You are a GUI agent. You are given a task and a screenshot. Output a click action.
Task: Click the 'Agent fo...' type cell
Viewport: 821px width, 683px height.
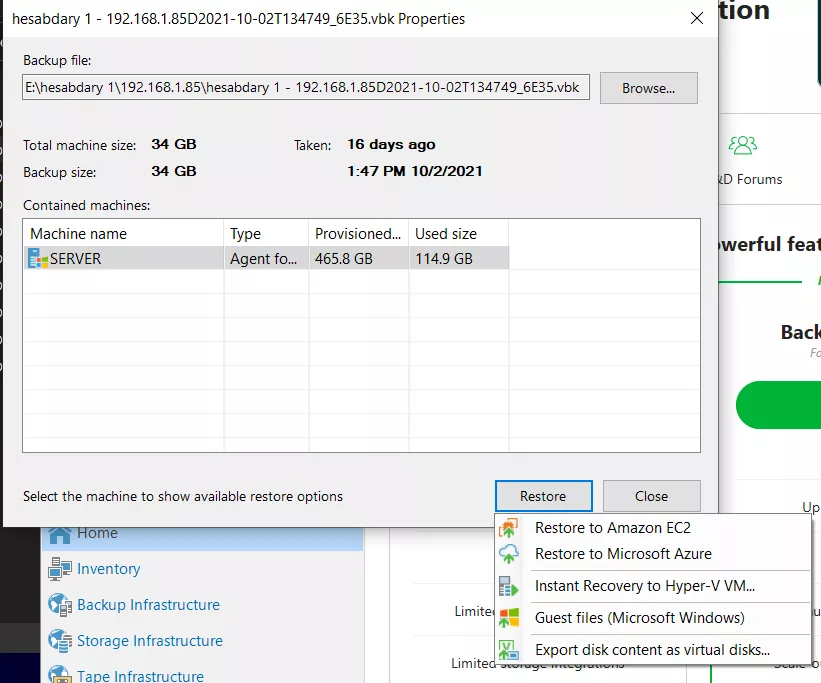[267, 259]
